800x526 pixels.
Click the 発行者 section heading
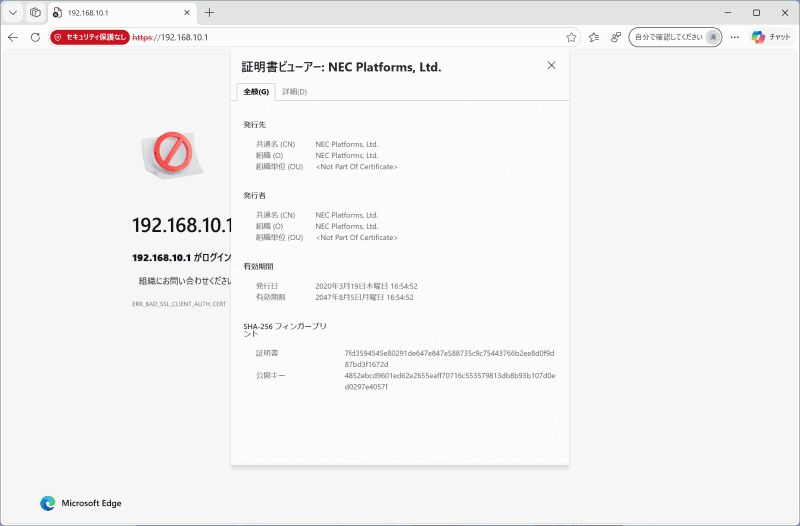coord(255,195)
